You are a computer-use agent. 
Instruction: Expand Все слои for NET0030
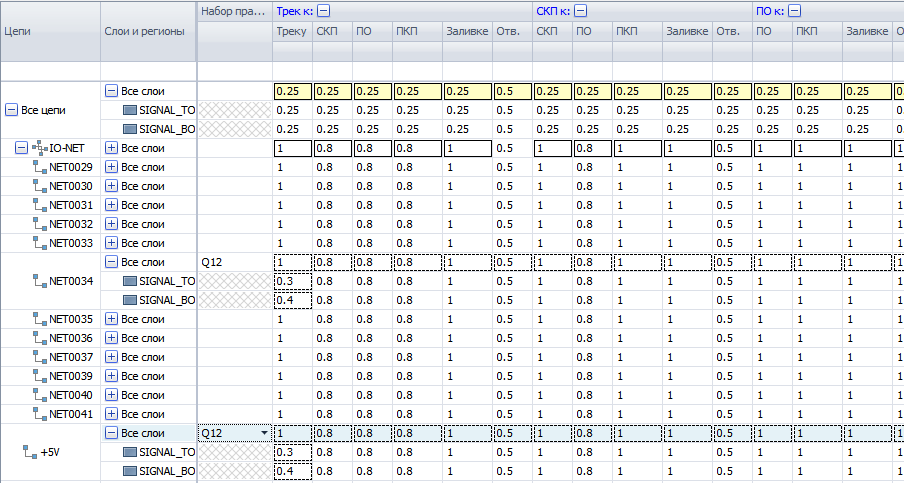point(111,186)
